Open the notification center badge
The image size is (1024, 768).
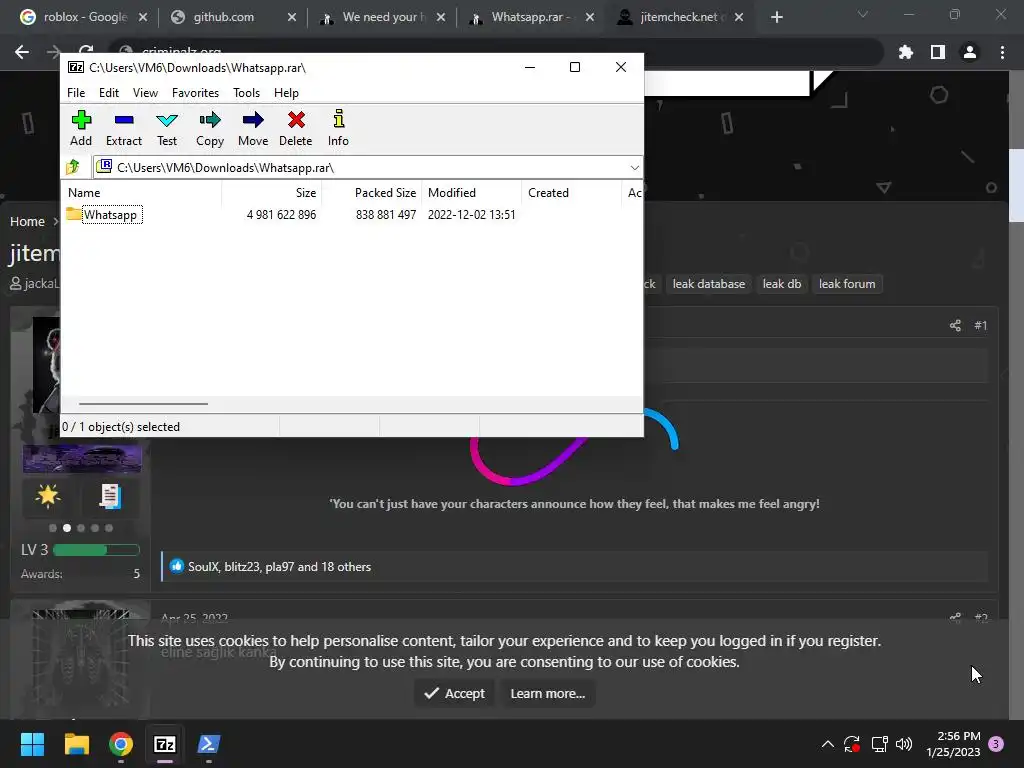(x=996, y=744)
